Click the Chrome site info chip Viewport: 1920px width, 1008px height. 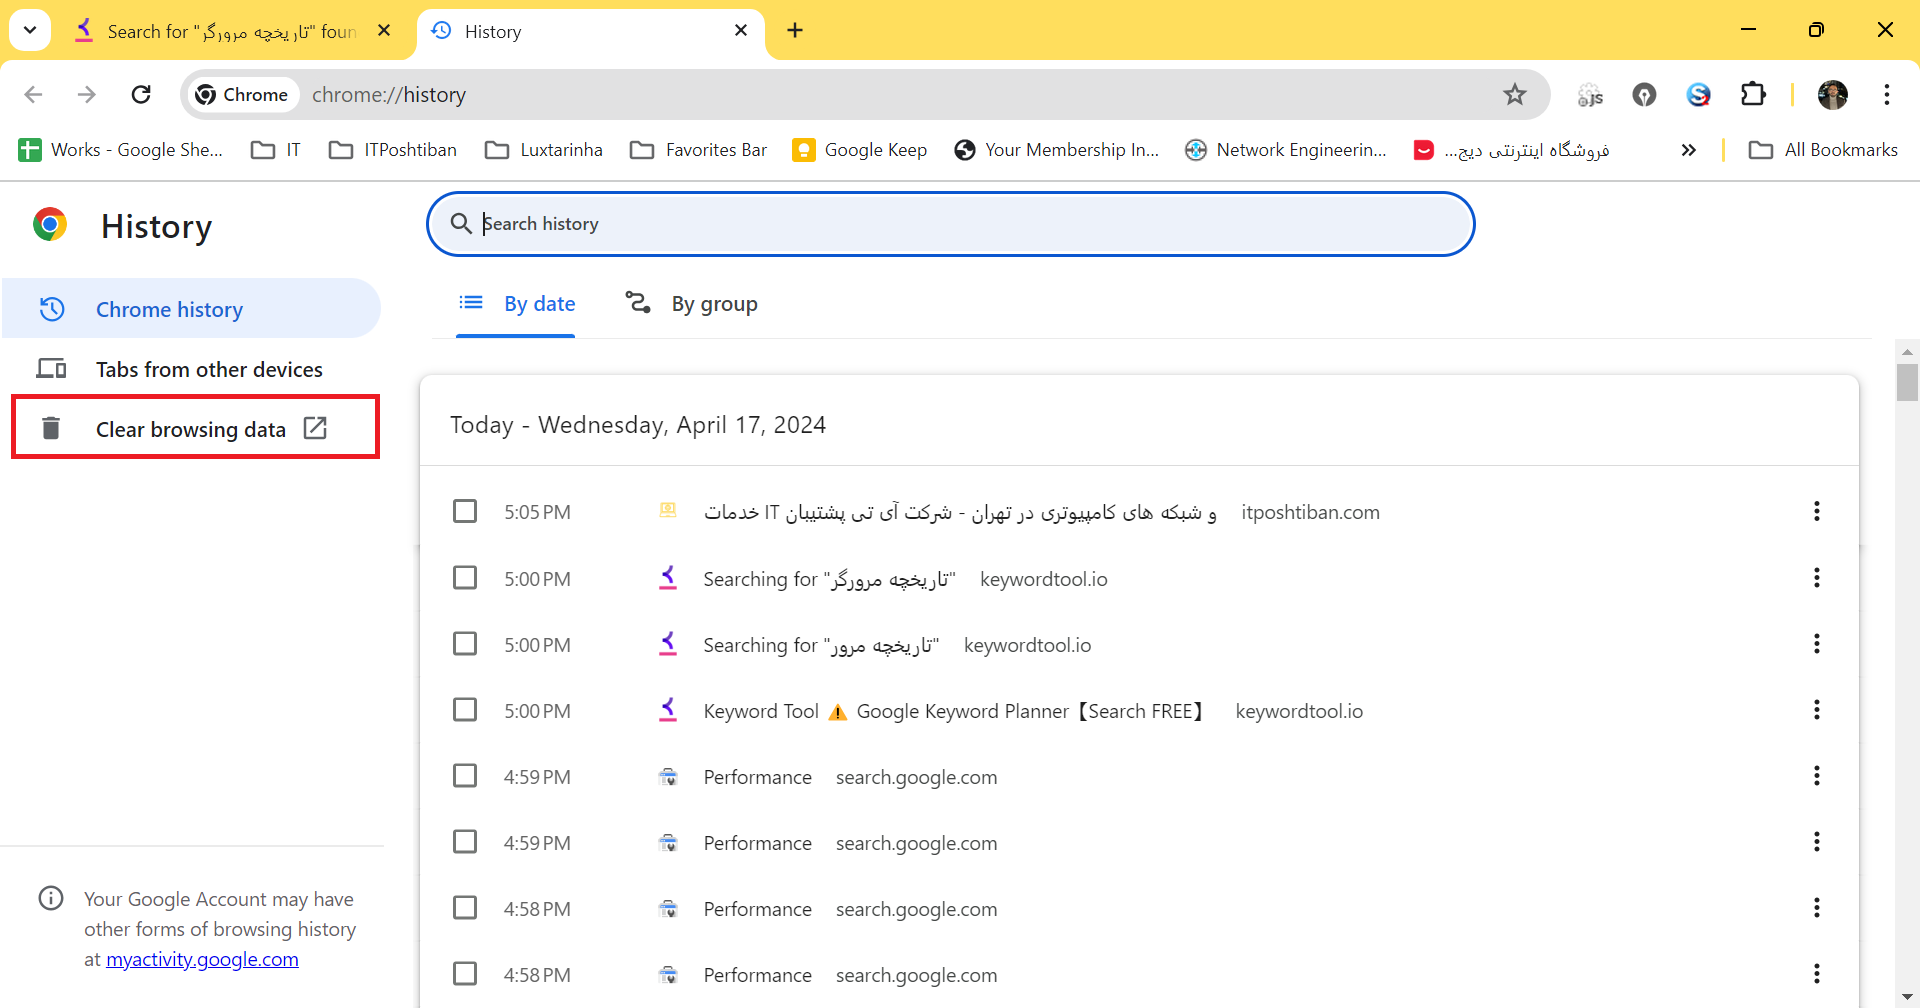[243, 94]
